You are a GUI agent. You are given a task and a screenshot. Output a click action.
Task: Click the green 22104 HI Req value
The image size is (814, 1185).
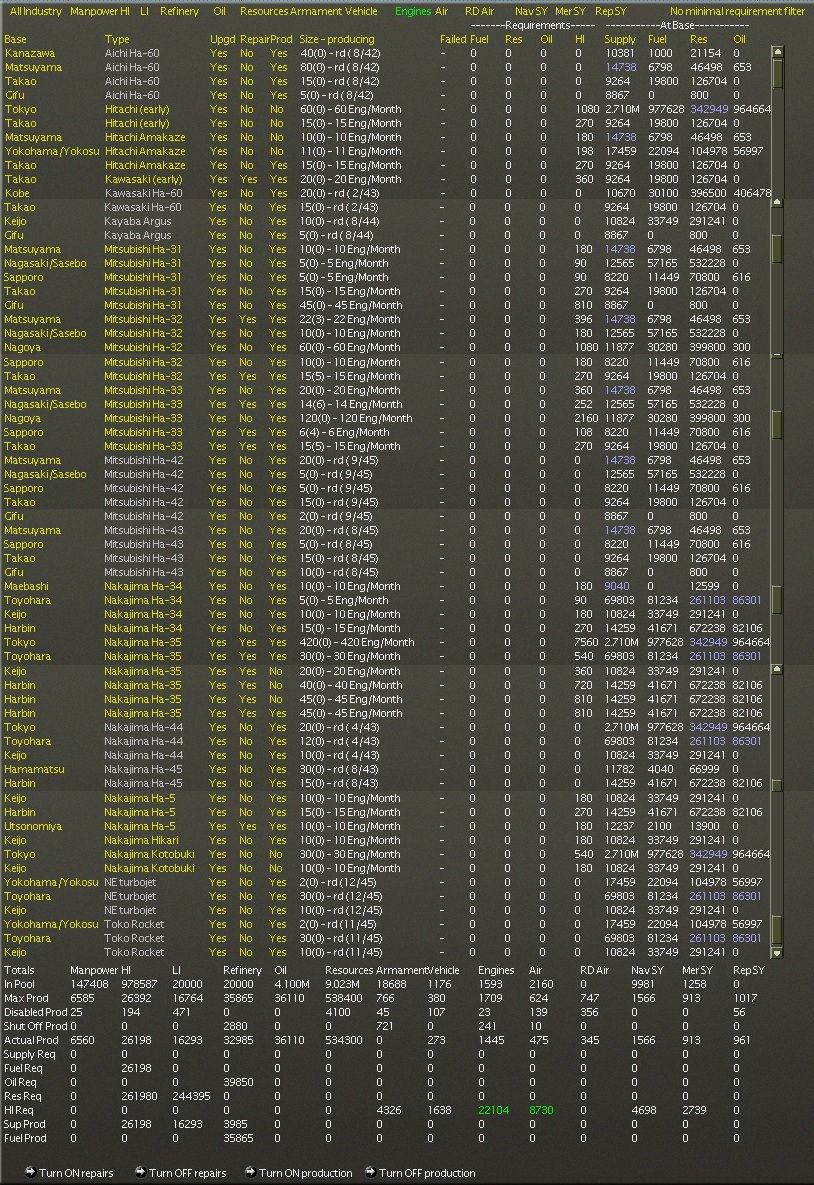coord(494,1110)
